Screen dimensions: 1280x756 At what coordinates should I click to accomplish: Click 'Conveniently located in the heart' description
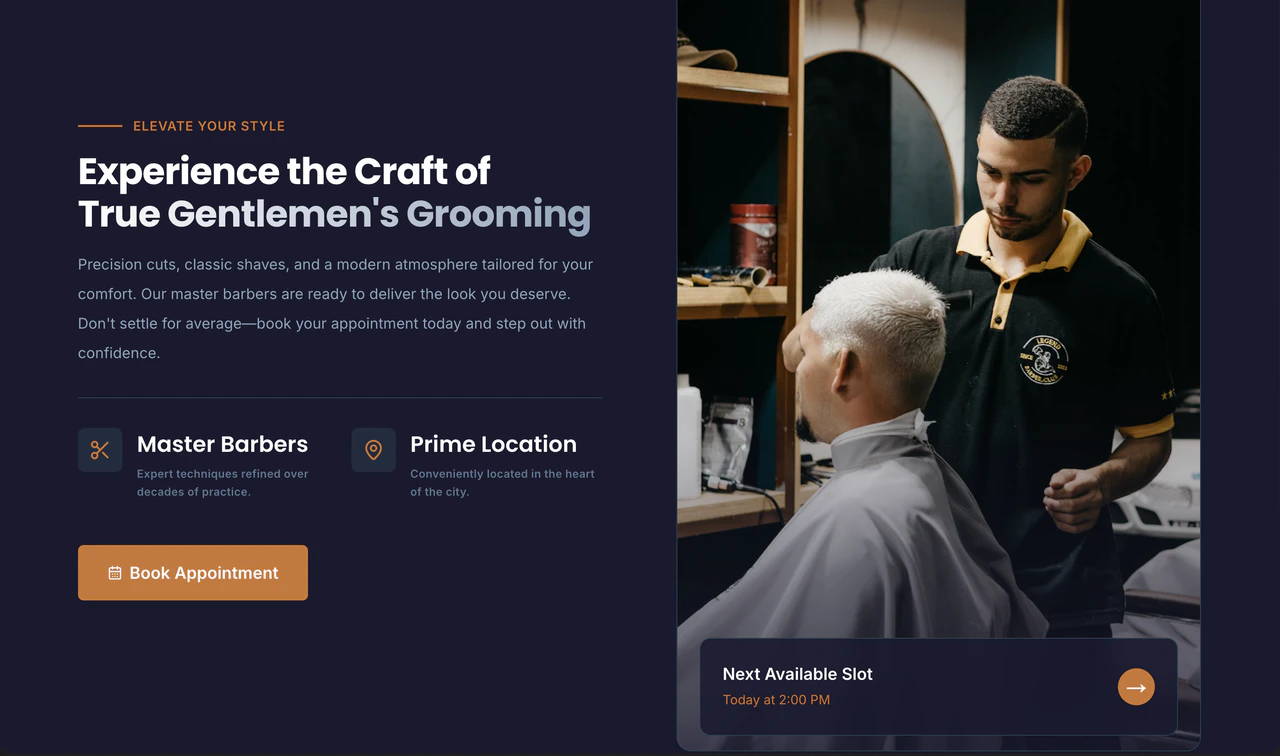pyautogui.click(x=502, y=483)
